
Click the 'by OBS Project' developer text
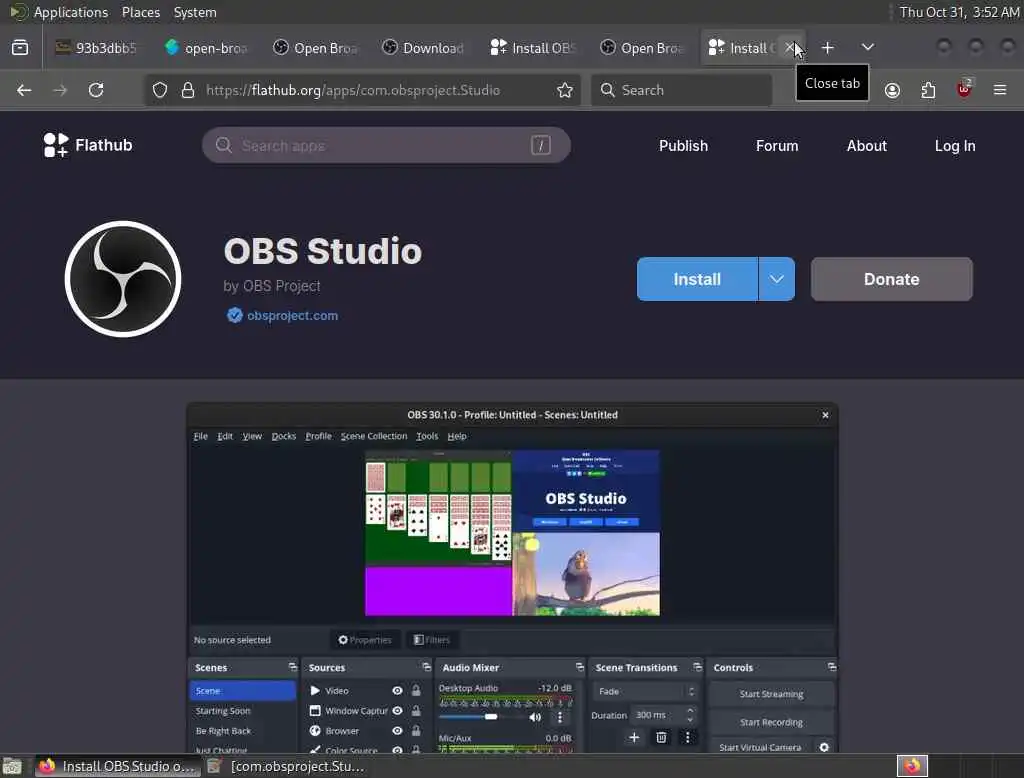pyautogui.click(x=272, y=286)
